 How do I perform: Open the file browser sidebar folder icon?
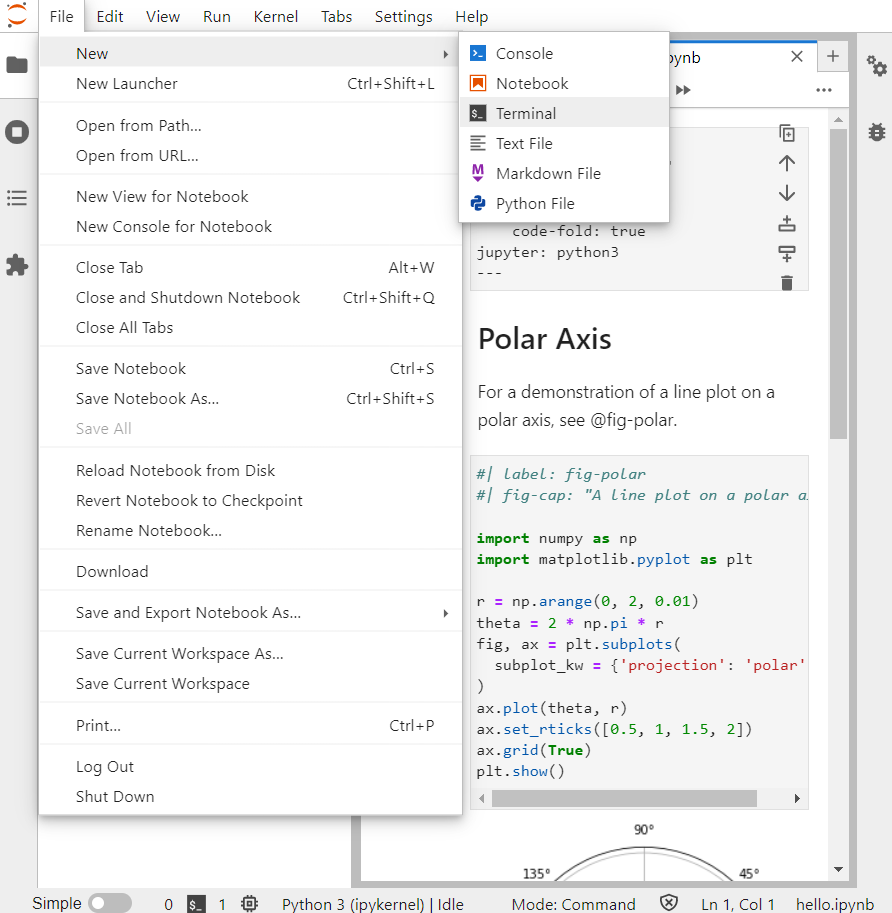coord(17,65)
